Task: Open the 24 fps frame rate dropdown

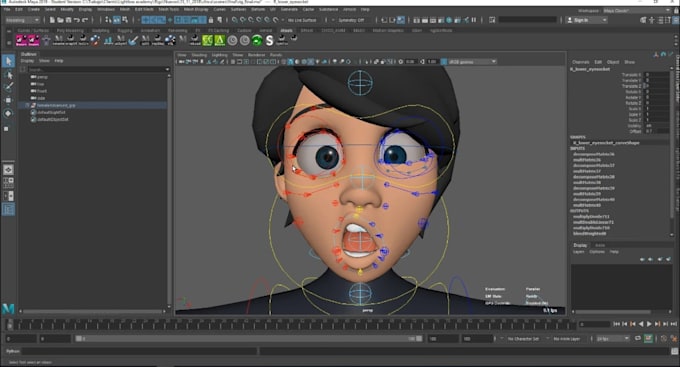Action: pos(612,338)
